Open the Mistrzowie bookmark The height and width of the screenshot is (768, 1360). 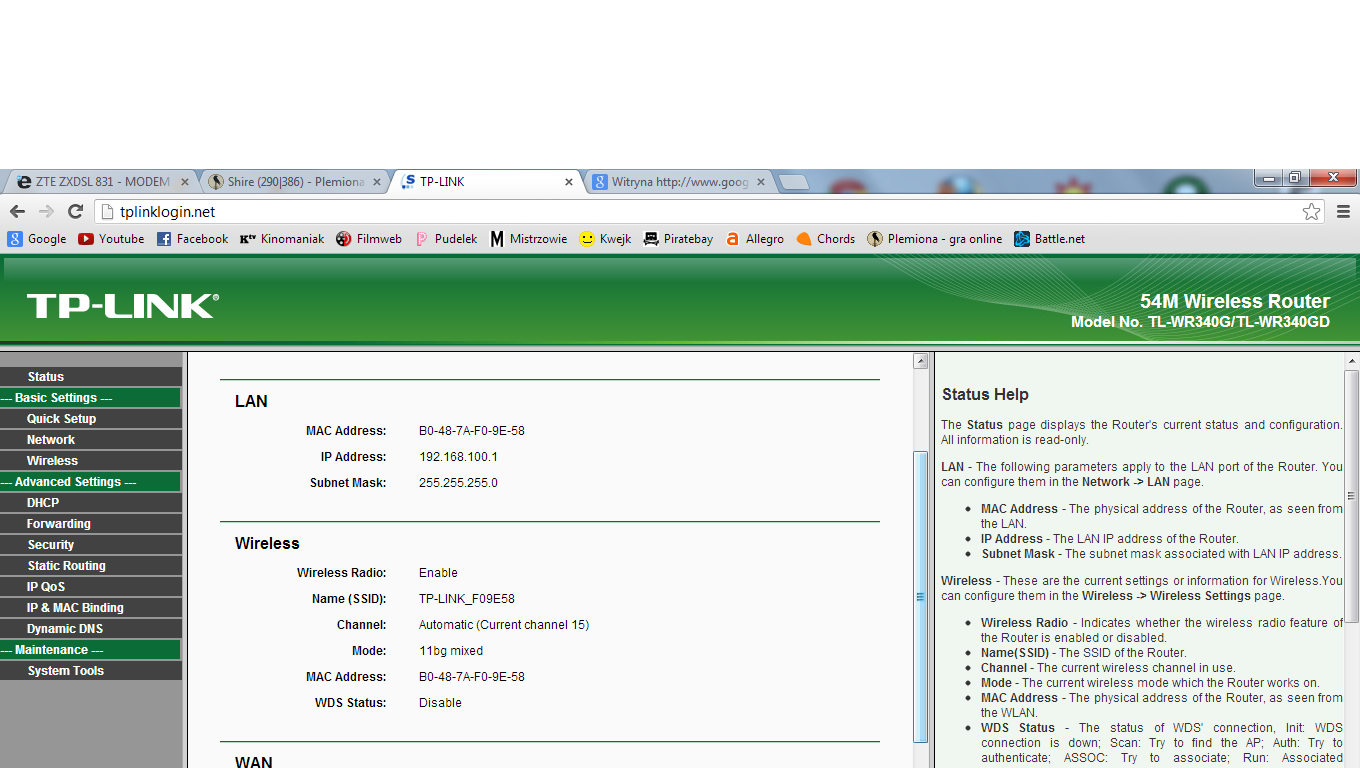528,239
